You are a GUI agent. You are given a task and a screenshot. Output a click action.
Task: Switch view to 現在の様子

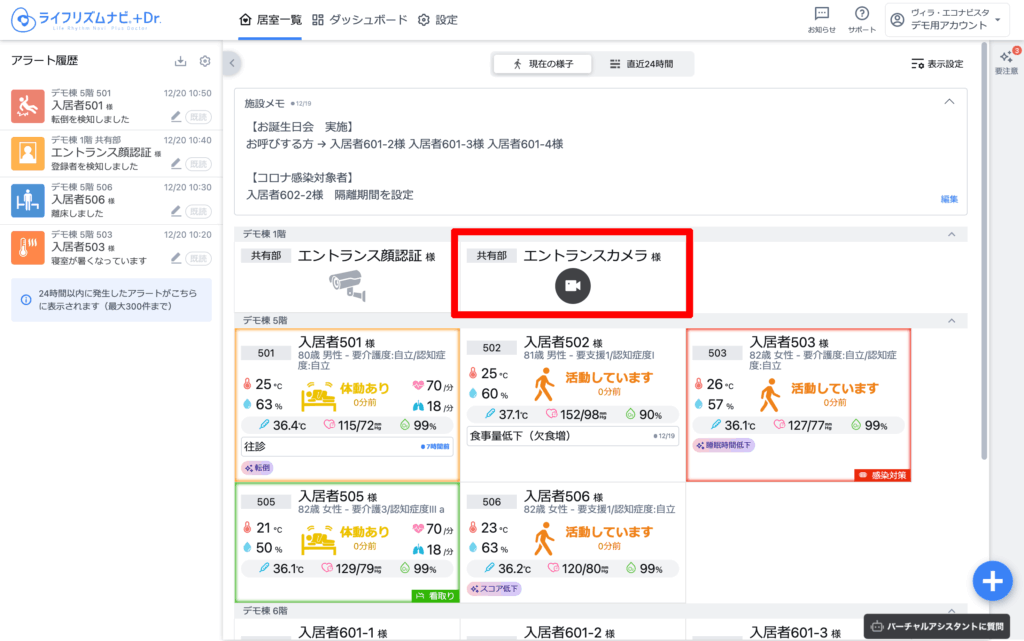click(543, 64)
